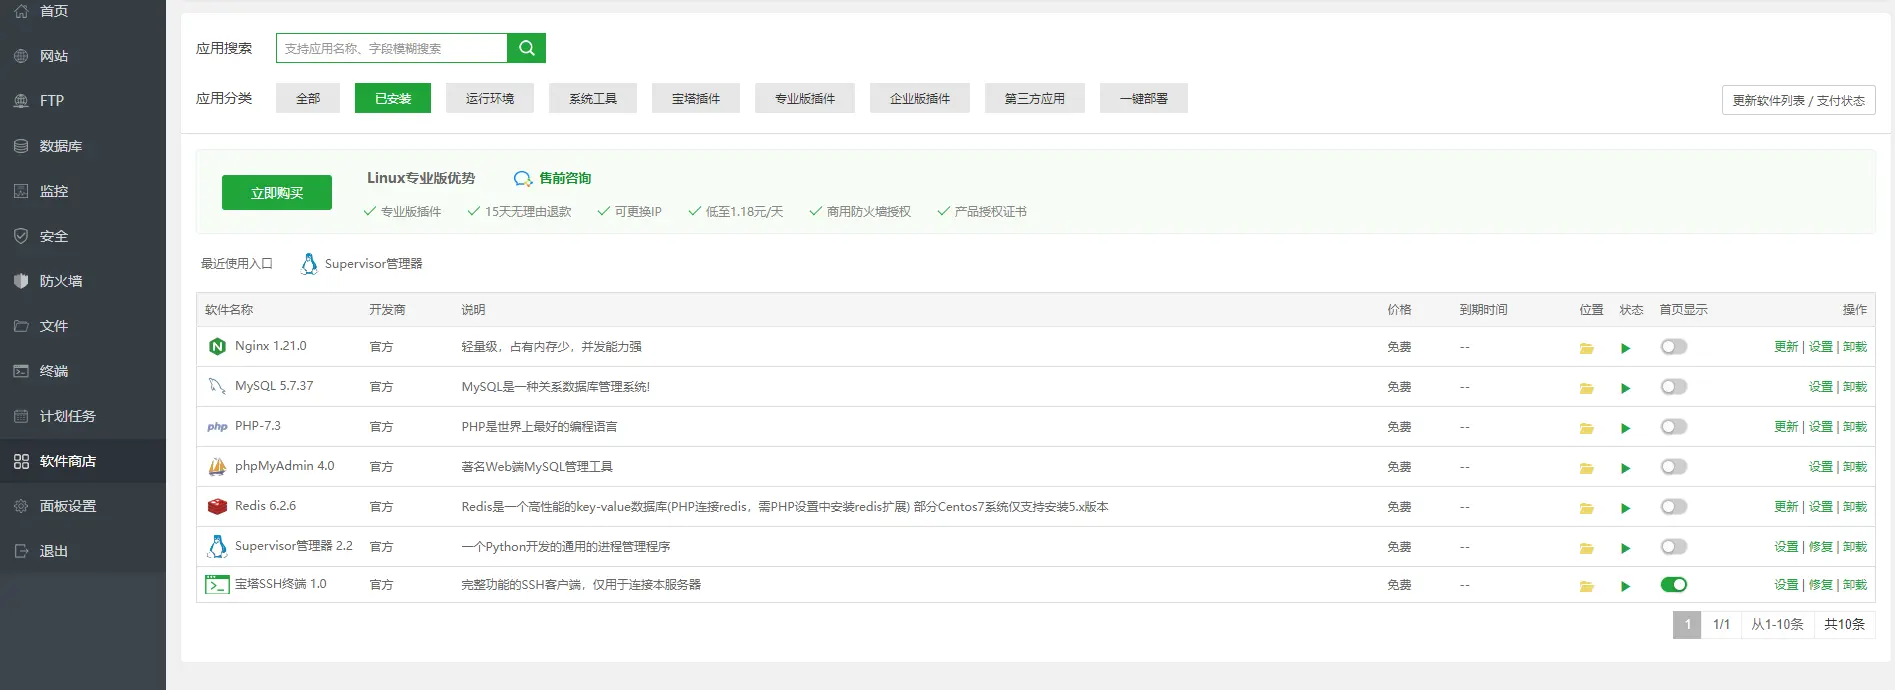Click pagination page 1 button
1895x690 pixels.
pos(1687,624)
